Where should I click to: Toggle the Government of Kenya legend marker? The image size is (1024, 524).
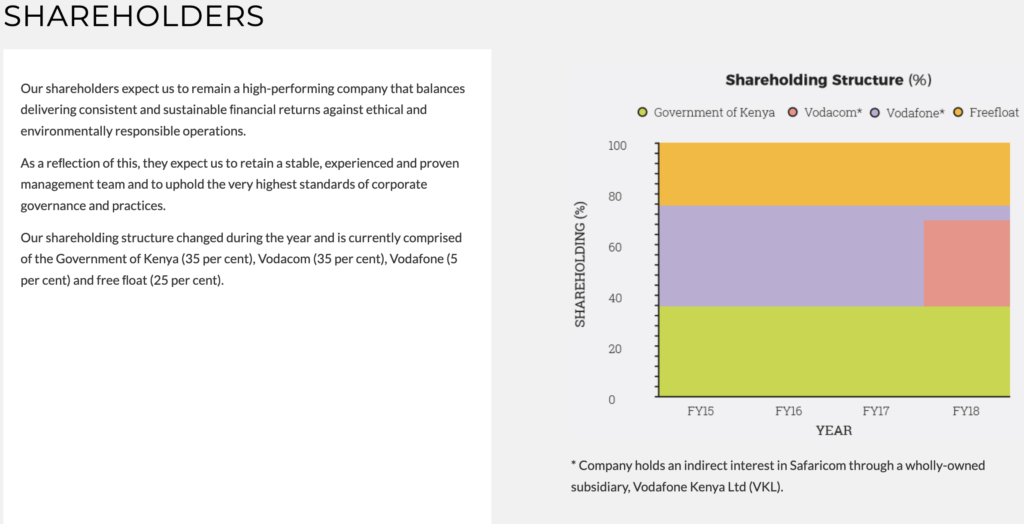643,112
